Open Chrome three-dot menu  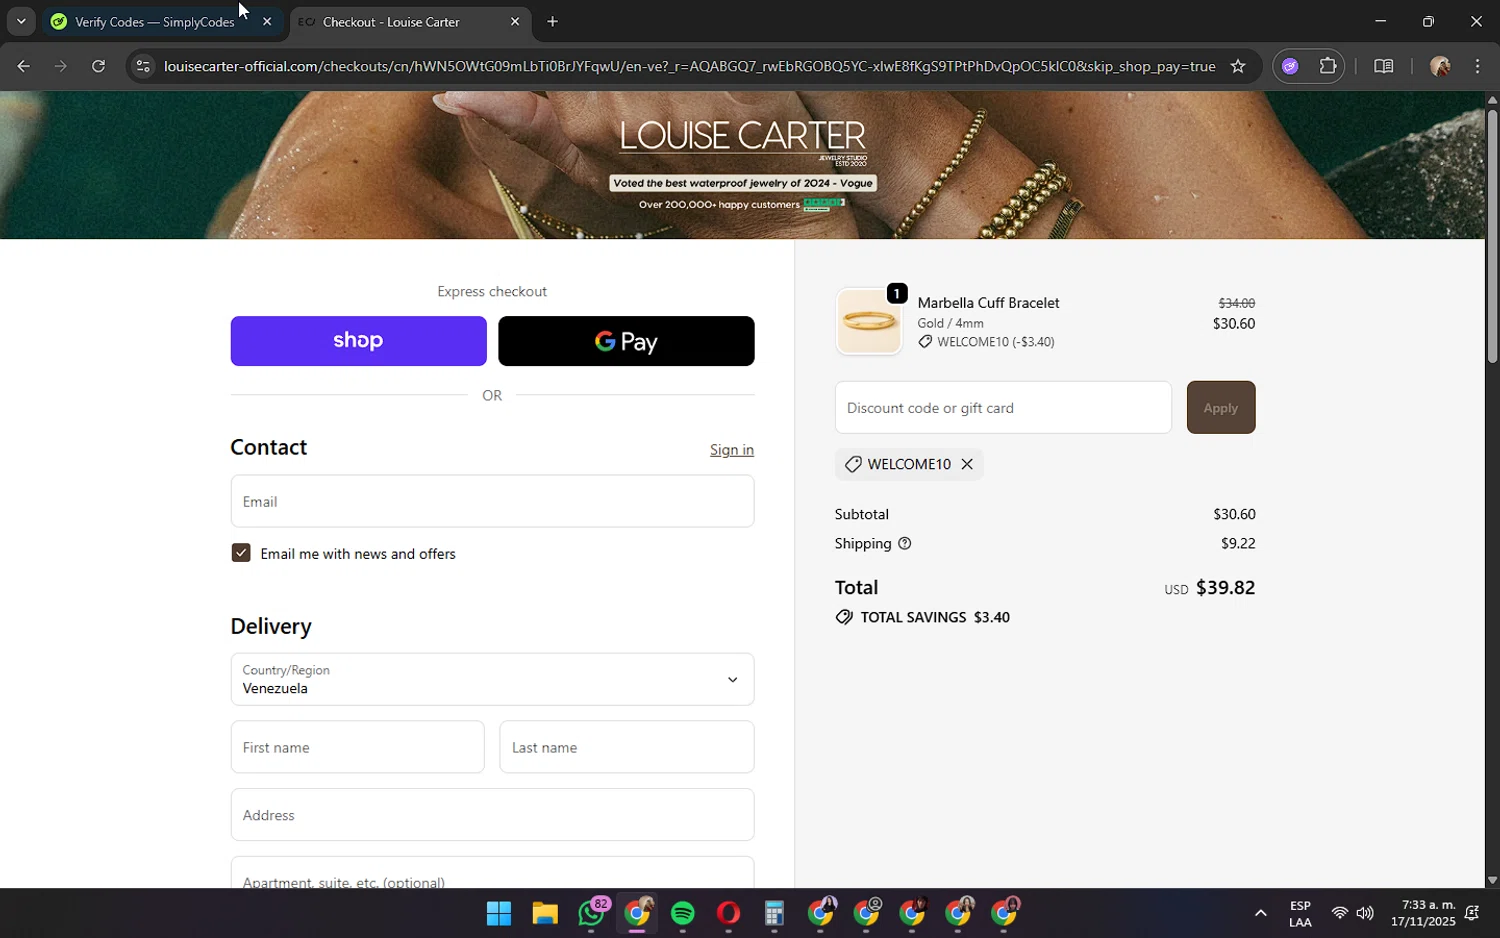pyautogui.click(x=1477, y=66)
